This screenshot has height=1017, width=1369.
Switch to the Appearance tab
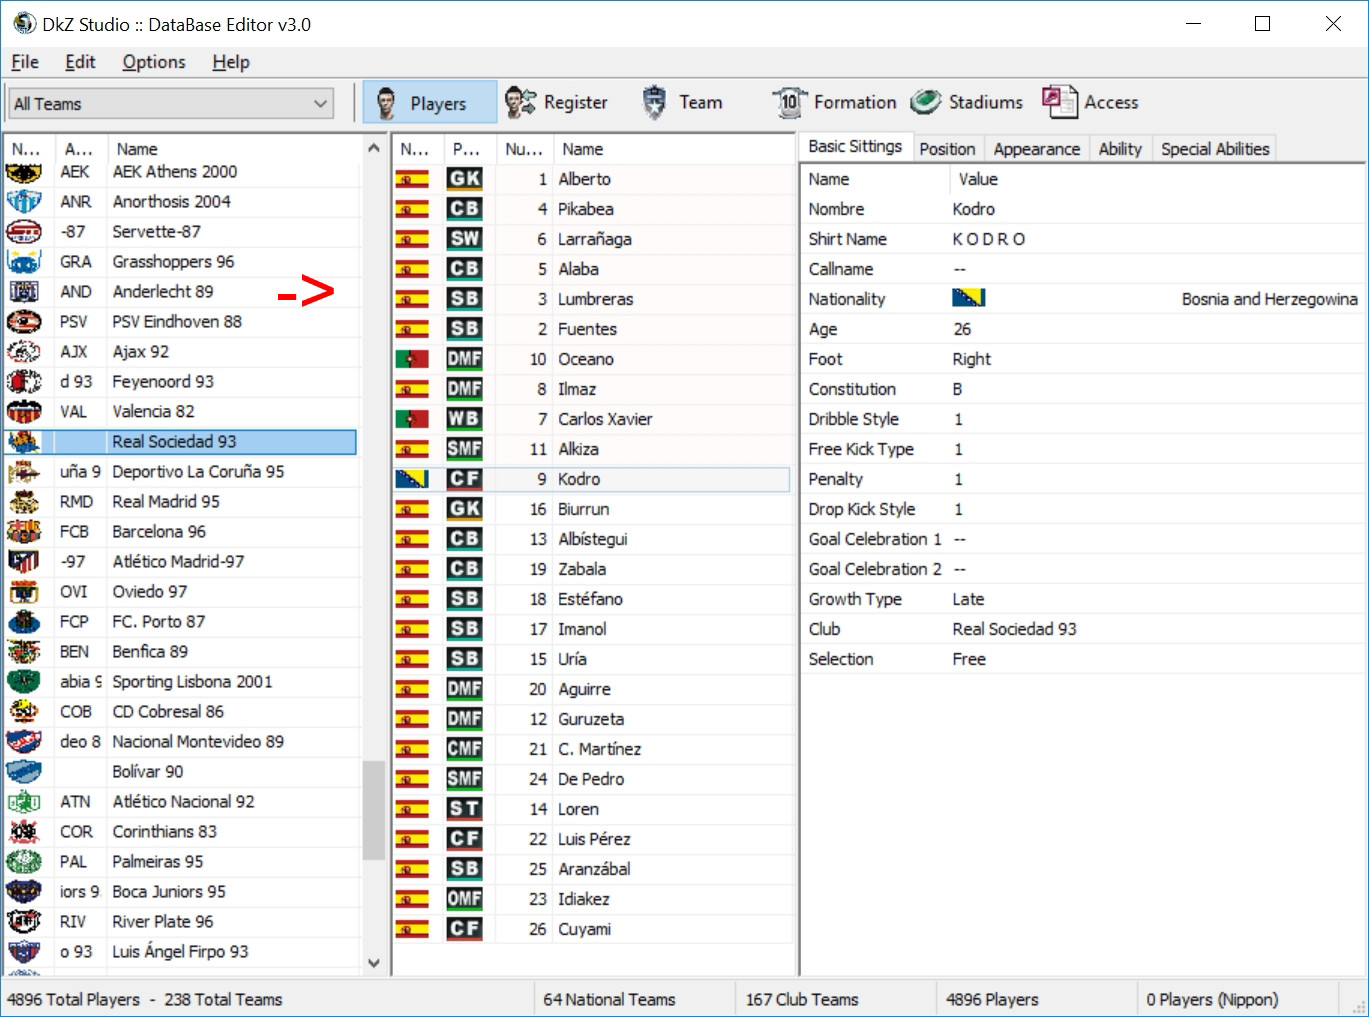(1037, 149)
